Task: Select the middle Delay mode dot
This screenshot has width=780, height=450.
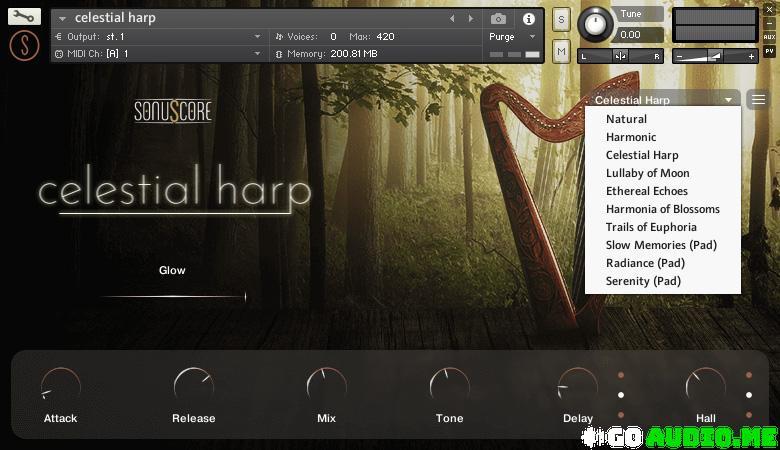Action: (x=621, y=395)
